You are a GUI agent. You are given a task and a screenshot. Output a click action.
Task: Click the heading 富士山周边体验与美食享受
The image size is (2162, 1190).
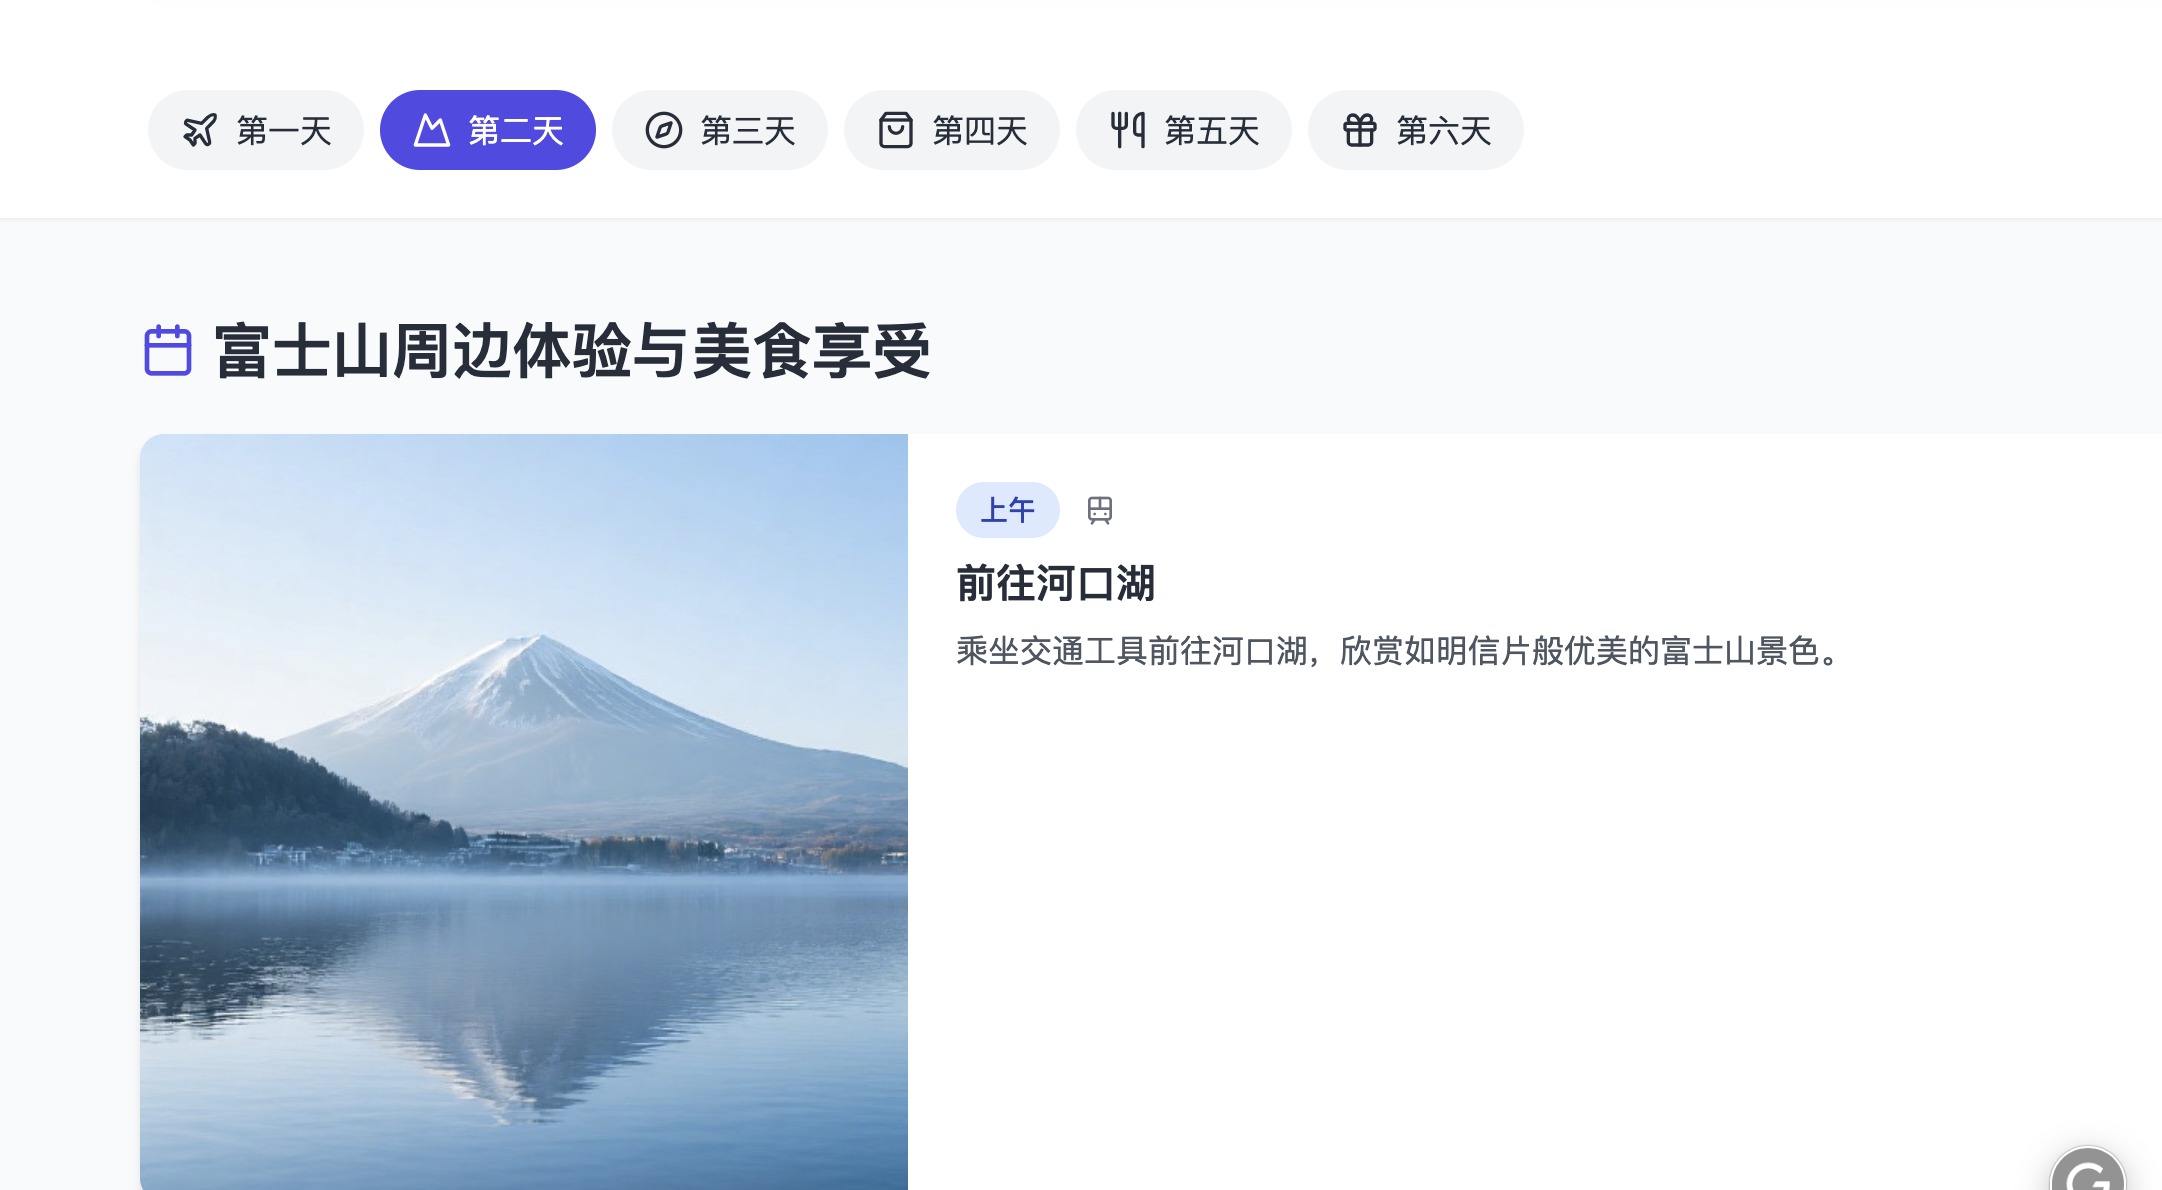coord(572,351)
